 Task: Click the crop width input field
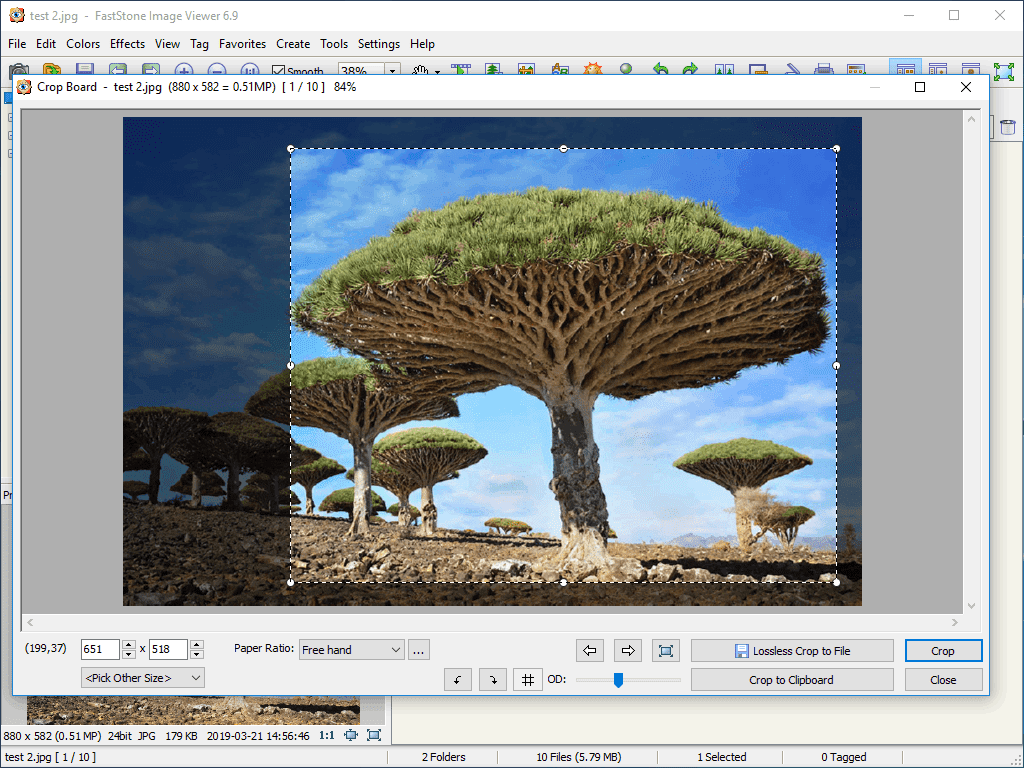pos(98,649)
